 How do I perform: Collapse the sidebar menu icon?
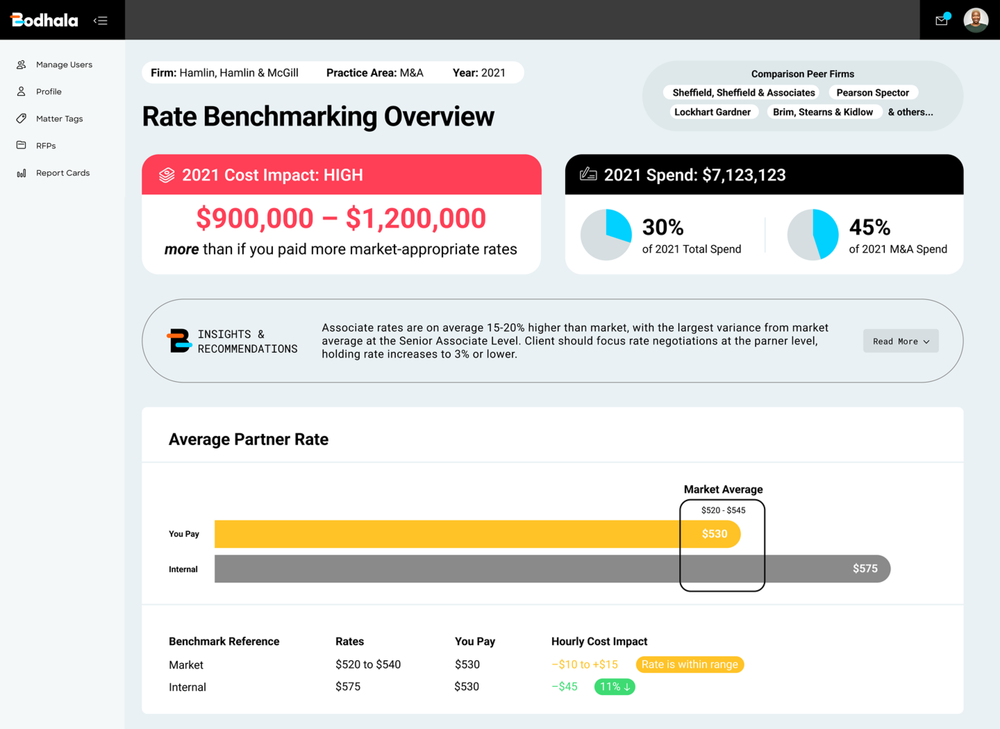click(x=100, y=20)
